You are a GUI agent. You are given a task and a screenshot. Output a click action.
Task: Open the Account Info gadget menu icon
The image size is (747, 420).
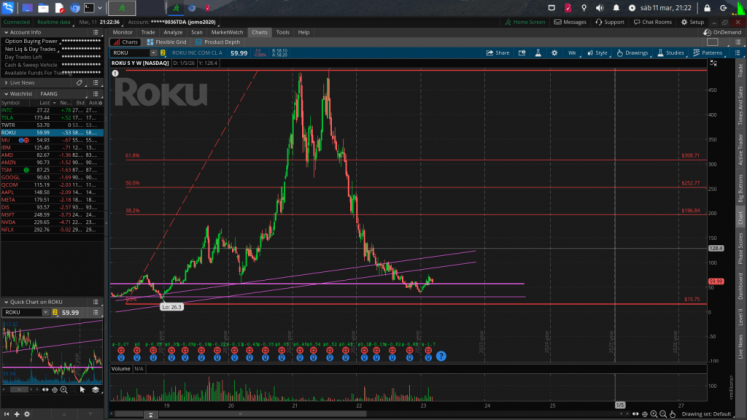[96, 32]
